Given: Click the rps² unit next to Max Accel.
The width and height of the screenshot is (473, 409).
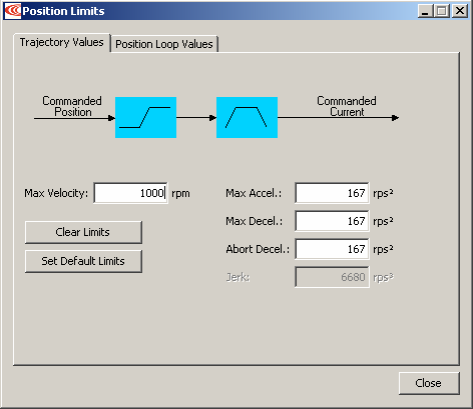Looking at the screenshot, I should pos(383,193).
